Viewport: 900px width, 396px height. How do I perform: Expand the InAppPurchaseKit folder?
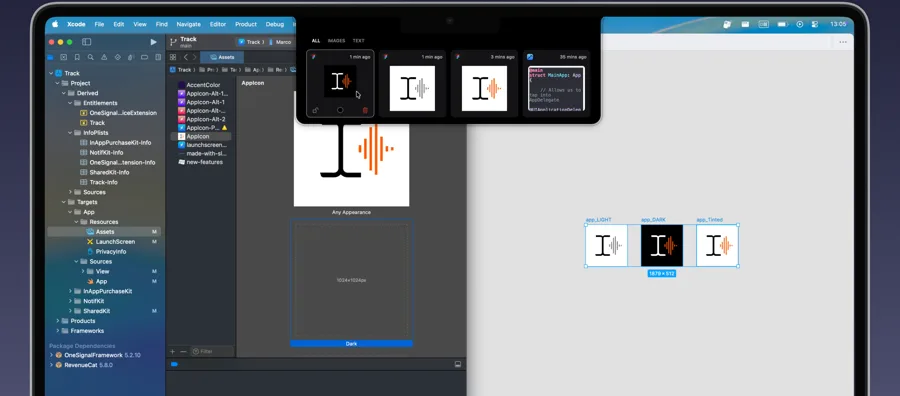pyautogui.click(x=70, y=292)
